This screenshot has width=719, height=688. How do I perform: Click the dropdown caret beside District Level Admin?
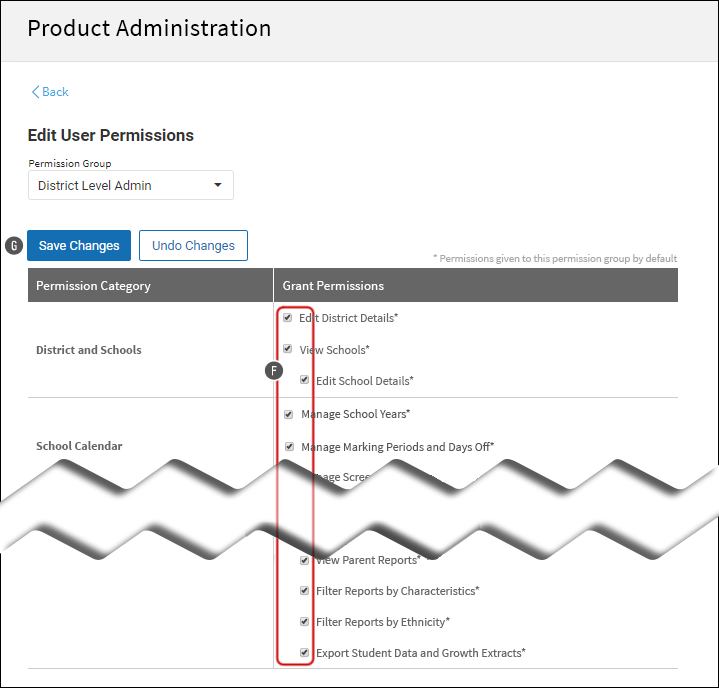218,185
